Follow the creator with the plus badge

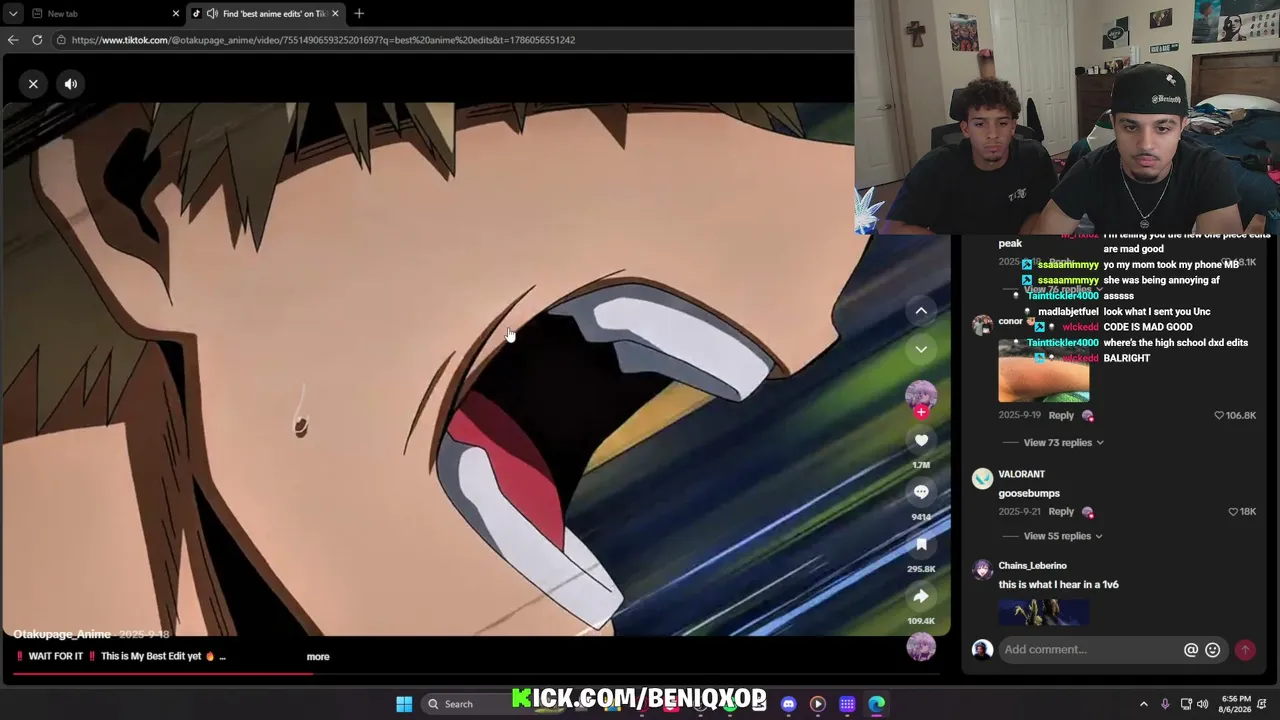coord(921,412)
